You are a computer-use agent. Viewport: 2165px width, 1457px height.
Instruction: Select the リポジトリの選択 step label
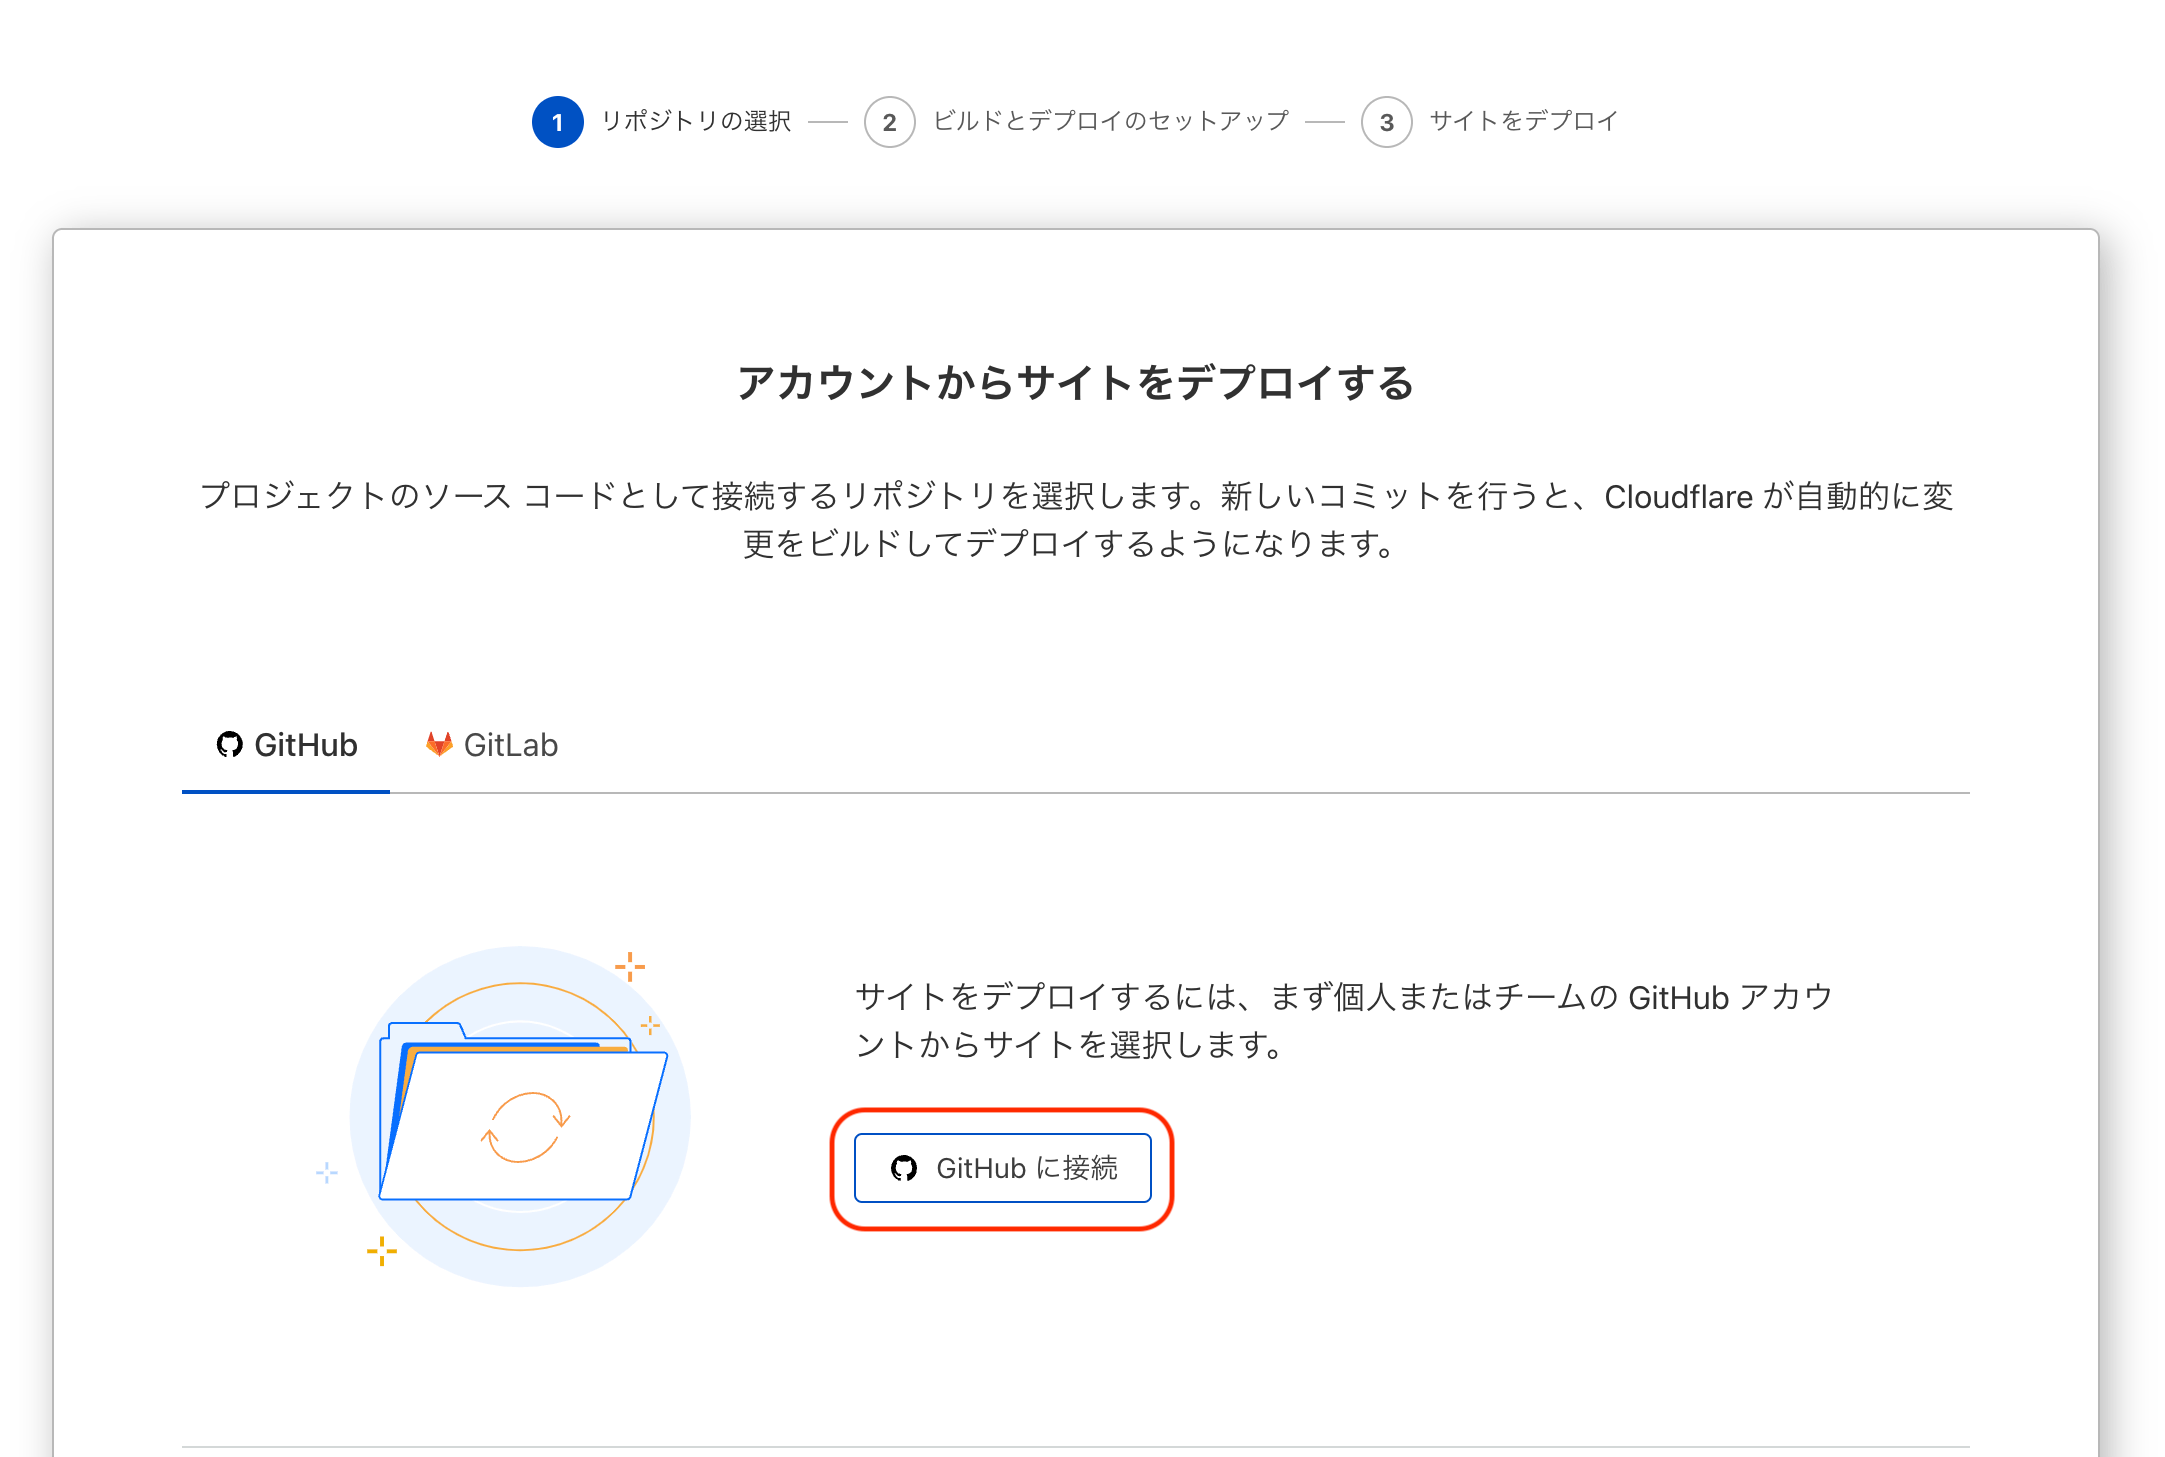coord(696,121)
